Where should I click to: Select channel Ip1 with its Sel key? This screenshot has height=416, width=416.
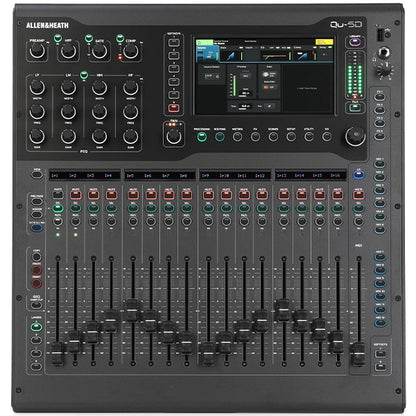coord(58,209)
